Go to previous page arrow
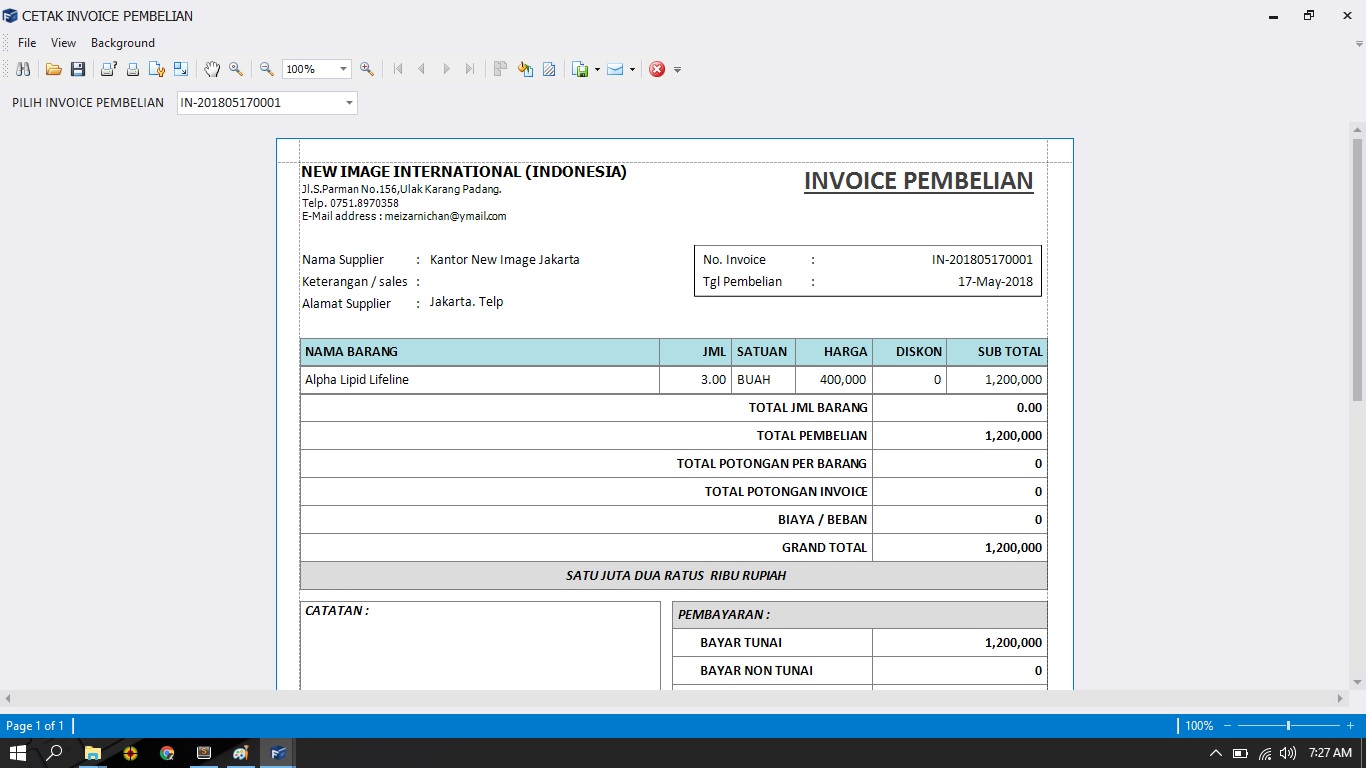The image size is (1366, 768). coord(422,69)
